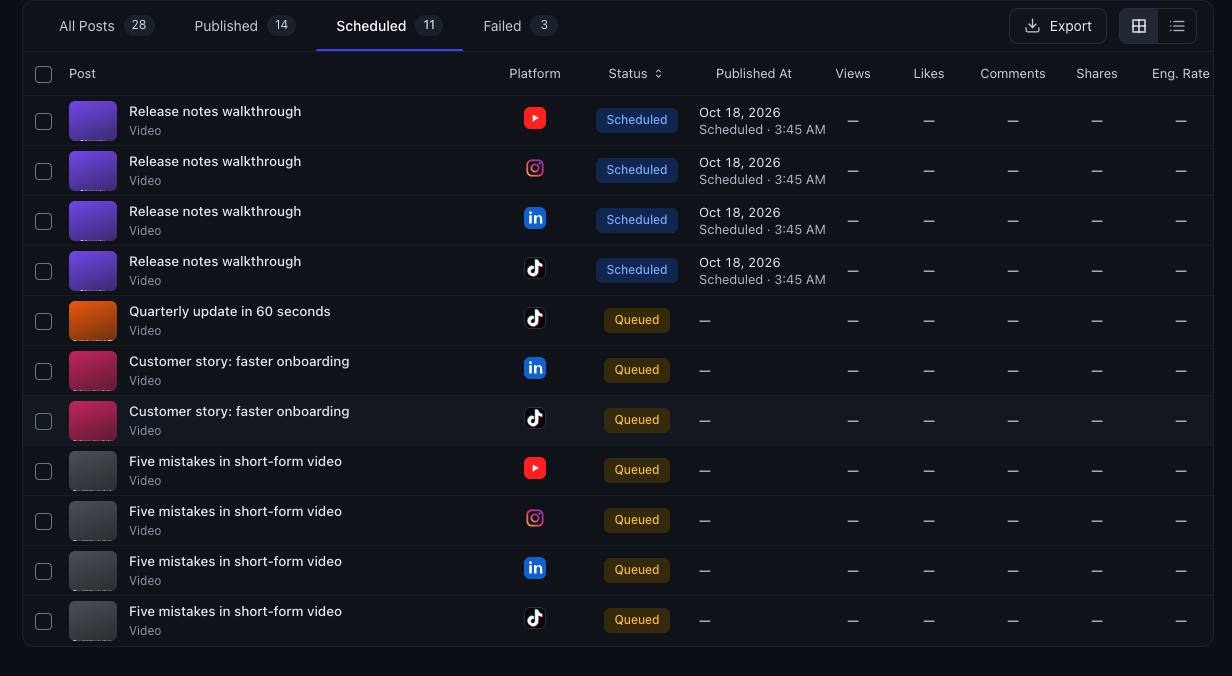
Task: Click Scheduled badge on YouTube Release notes row
Action: [x=637, y=120]
